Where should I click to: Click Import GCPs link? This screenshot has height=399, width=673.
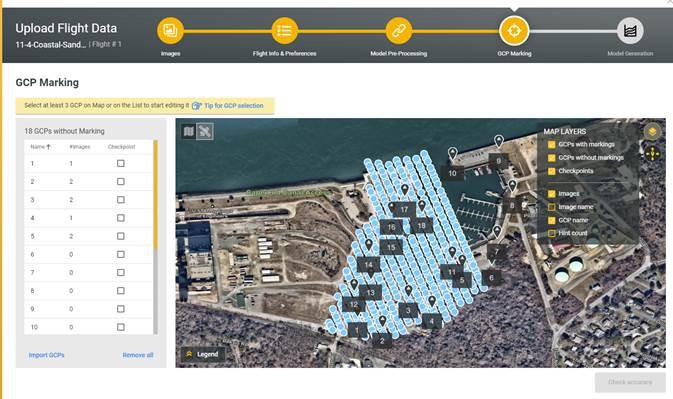(x=46, y=355)
